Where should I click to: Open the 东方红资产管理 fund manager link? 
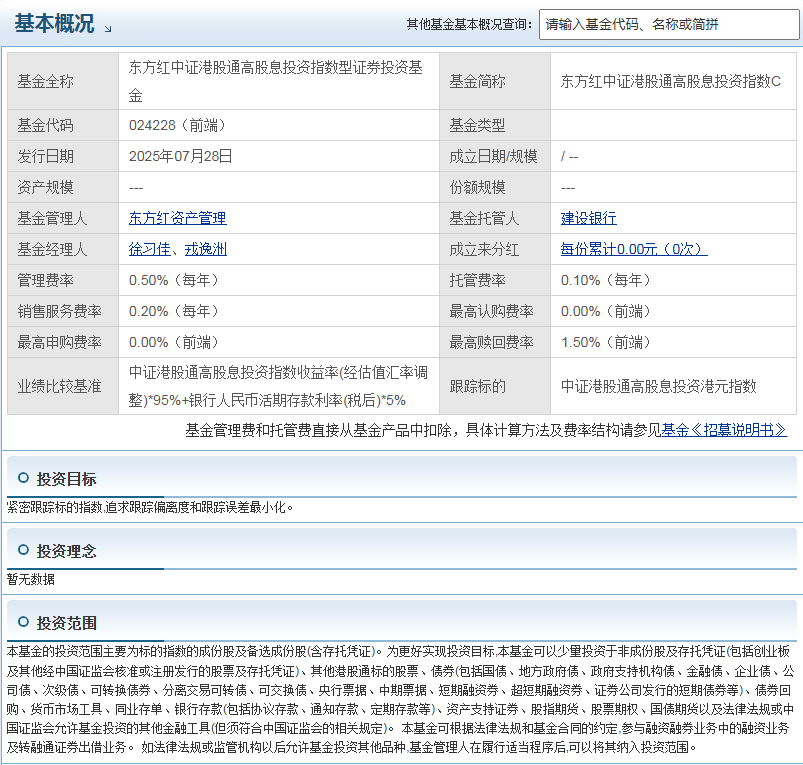click(177, 218)
